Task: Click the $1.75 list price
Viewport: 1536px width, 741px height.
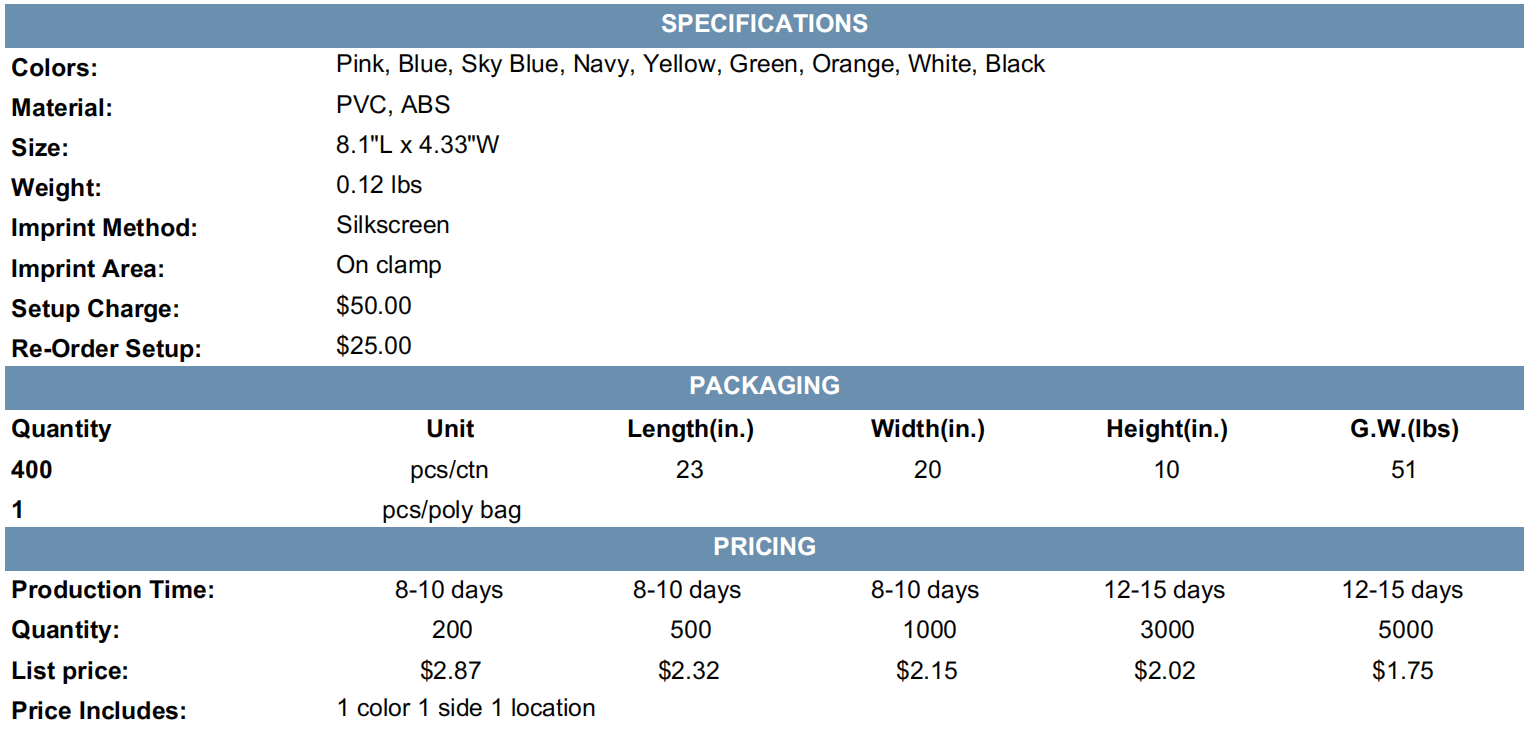Action: (1403, 671)
